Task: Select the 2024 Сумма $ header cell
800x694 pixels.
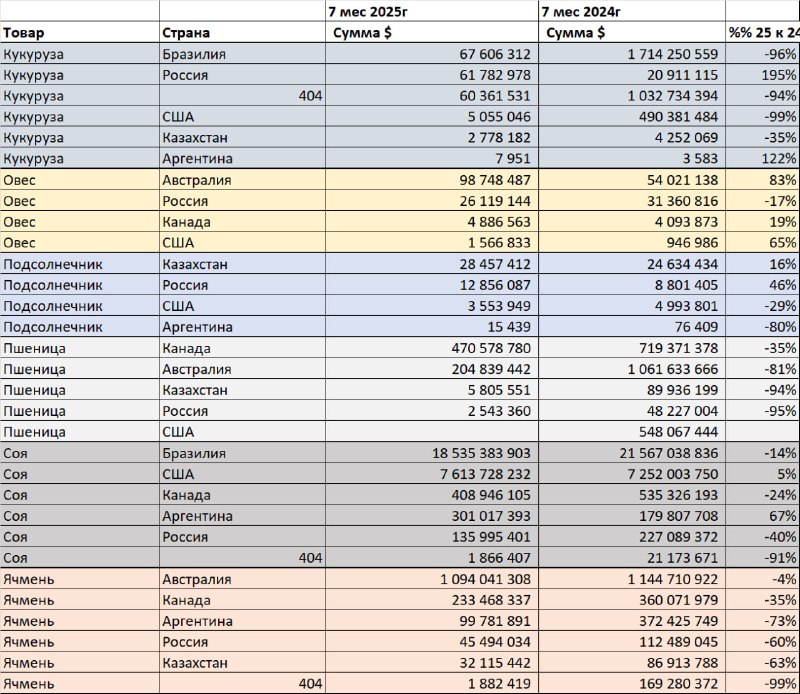Action: click(x=632, y=32)
